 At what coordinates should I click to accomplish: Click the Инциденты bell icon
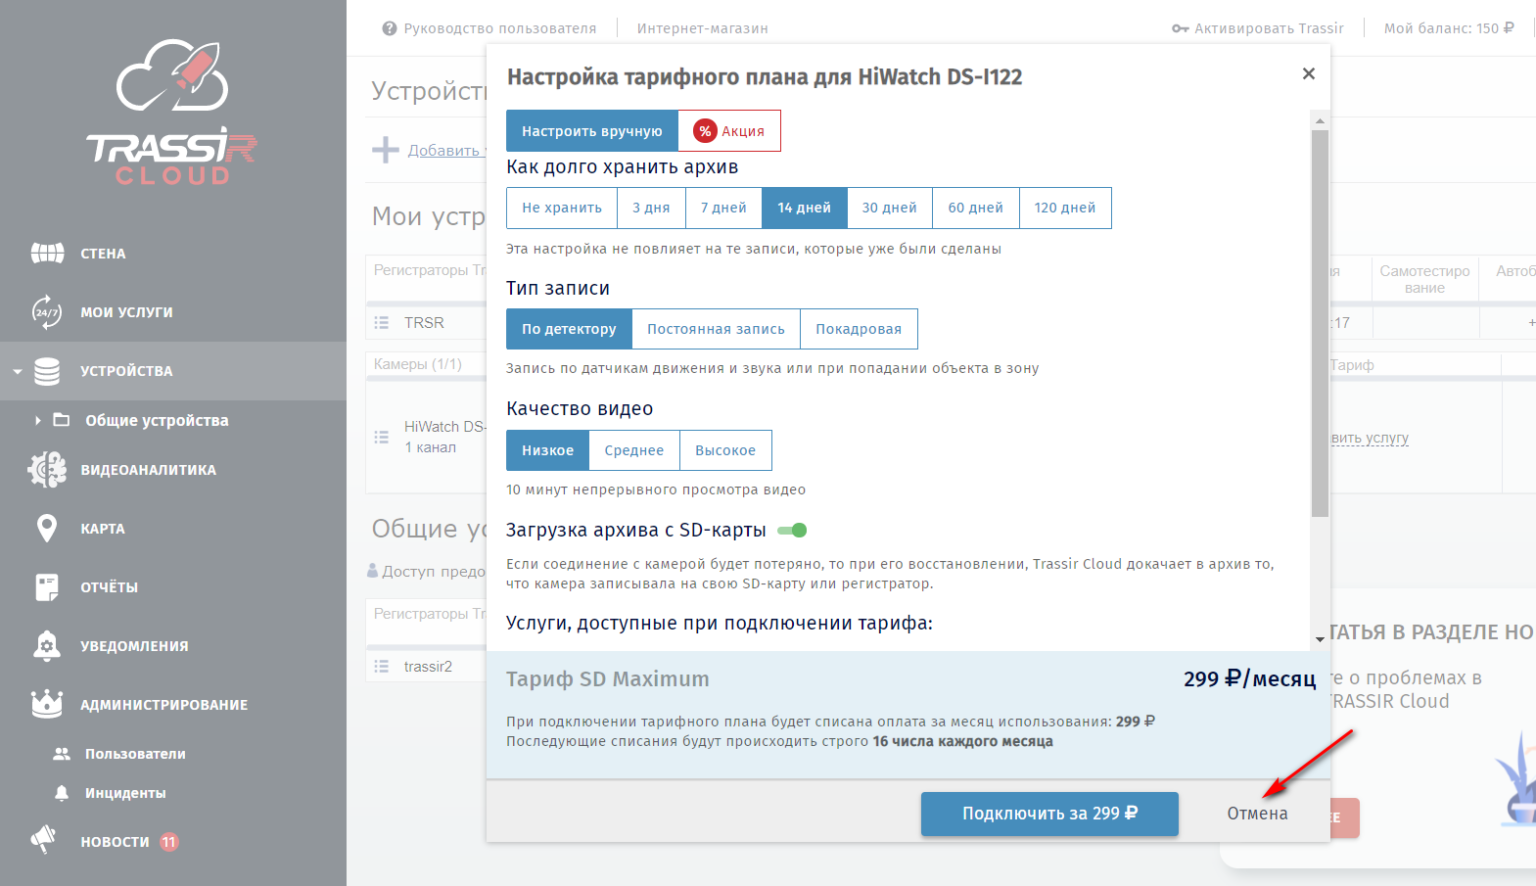click(x=62, y=793)
